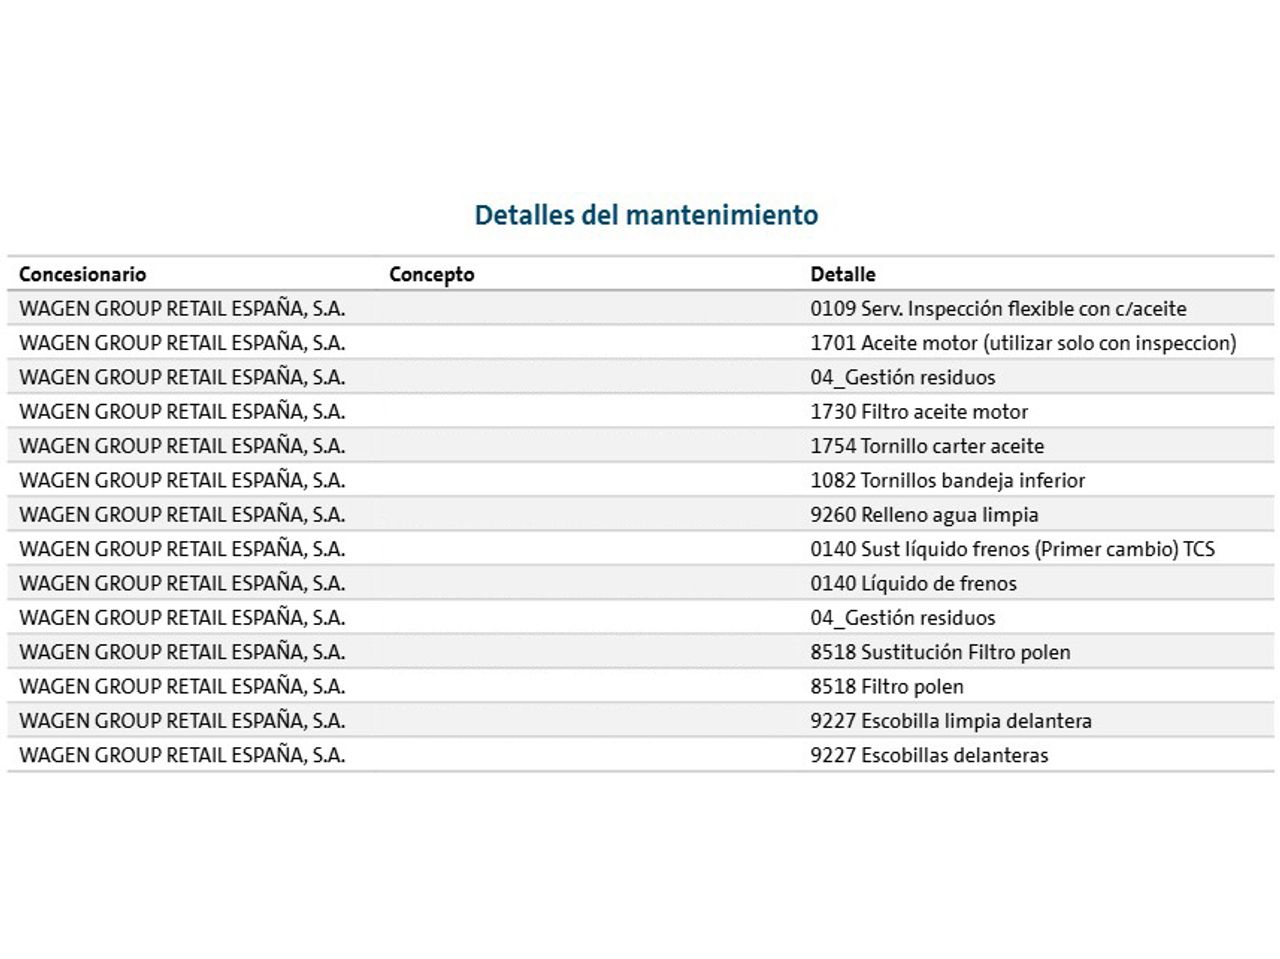Click the 0140 Sust líquido frenos TCS detail
The width and height of the screenshot is (1280, 959).
pos(1012,549)
